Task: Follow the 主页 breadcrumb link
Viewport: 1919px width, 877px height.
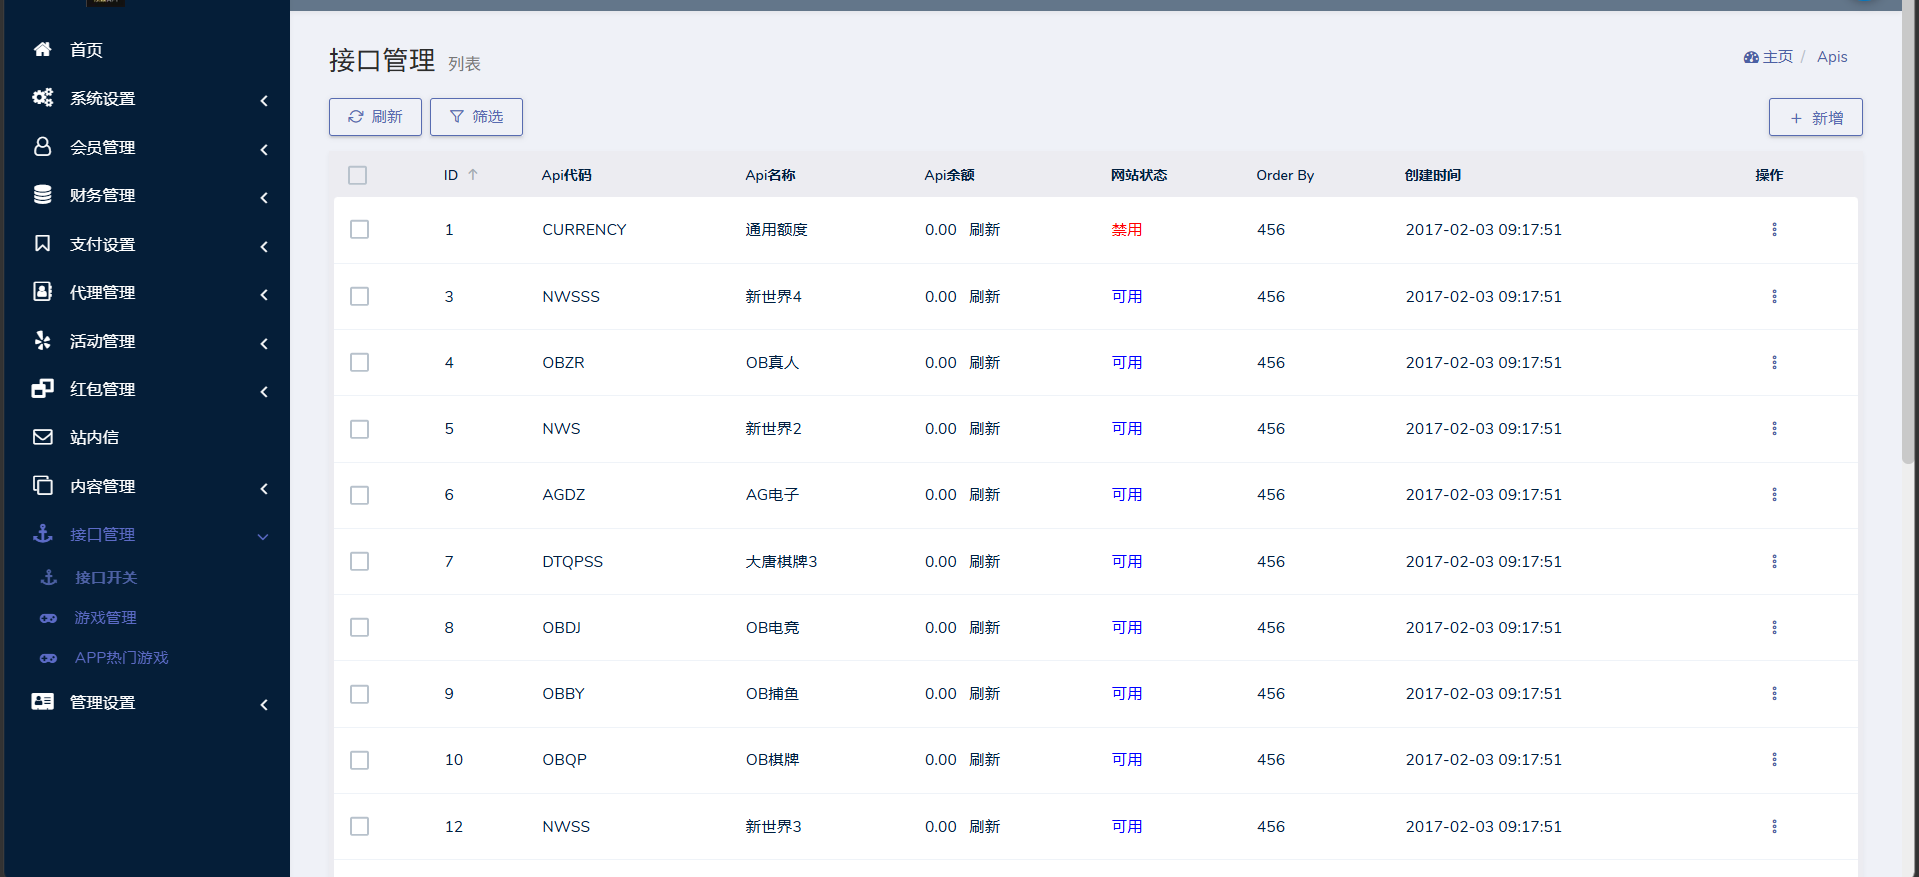Action: (1768, 57)
